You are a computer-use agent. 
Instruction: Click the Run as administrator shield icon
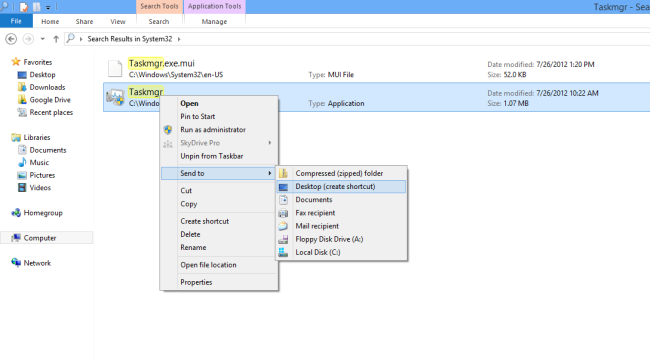coord(168,130)
